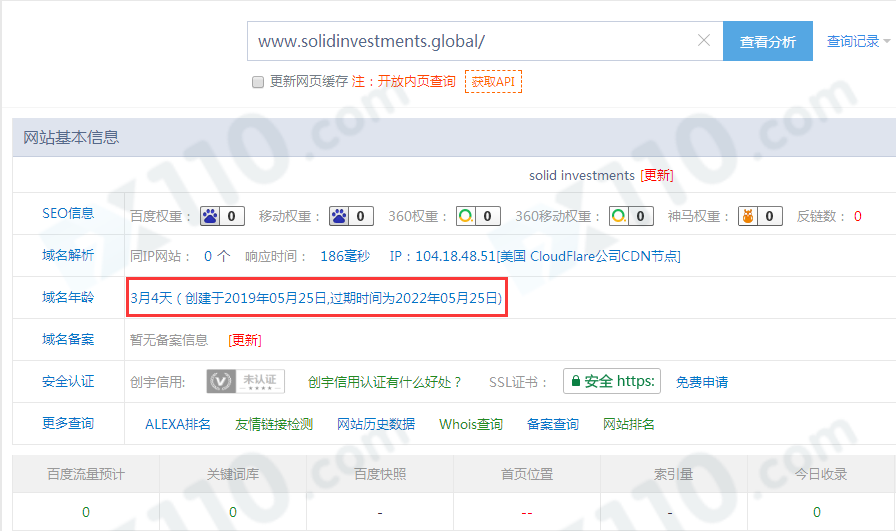This screenshot has width=896, height=531.
Task: Open the SEO信息 row label
Action: (68, 213)
